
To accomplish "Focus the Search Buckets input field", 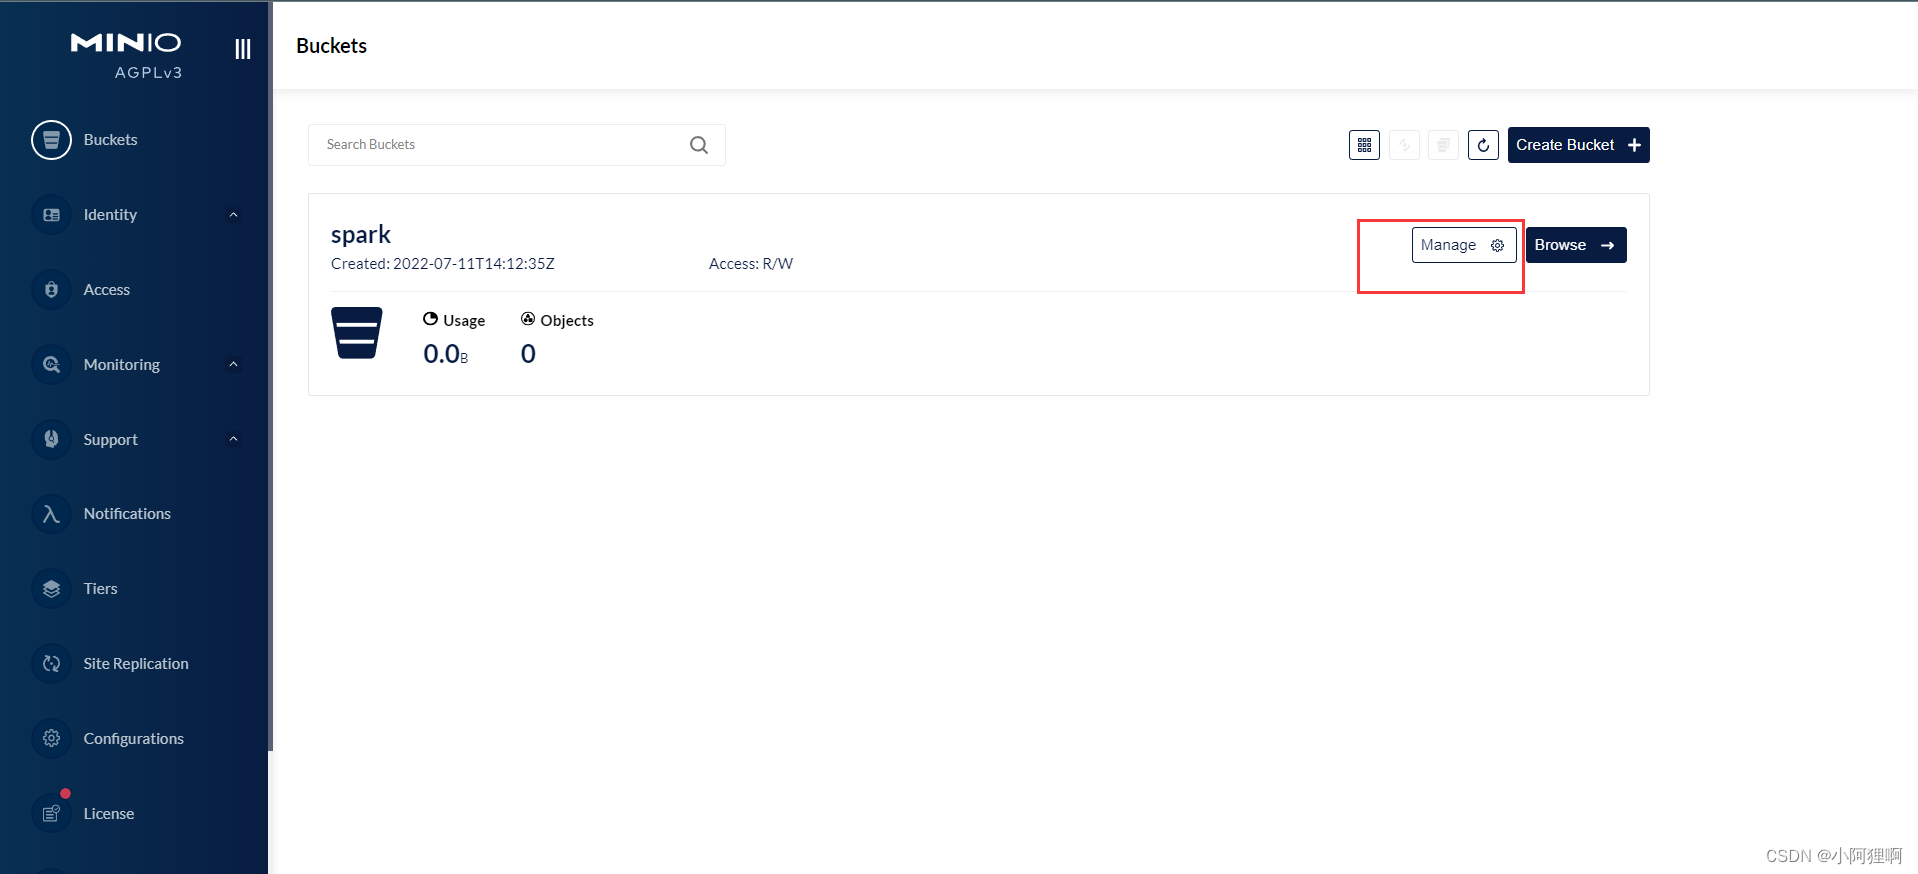I will (x=517, y=145).
